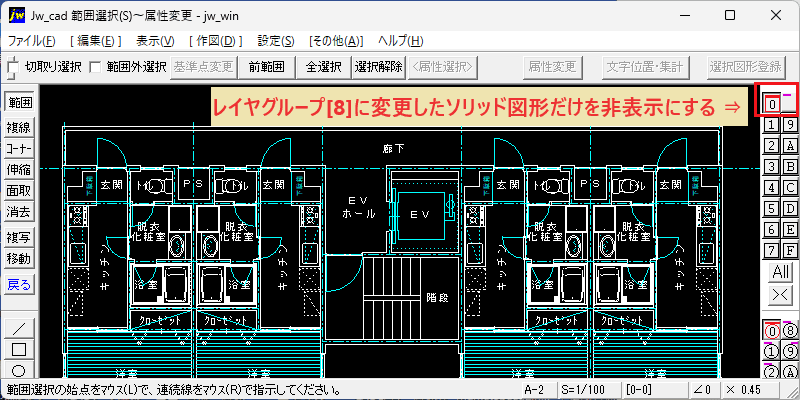Screen dimensions: 800x400
Task: Open the [編集(E)] menu
Action: click(95, 41)
